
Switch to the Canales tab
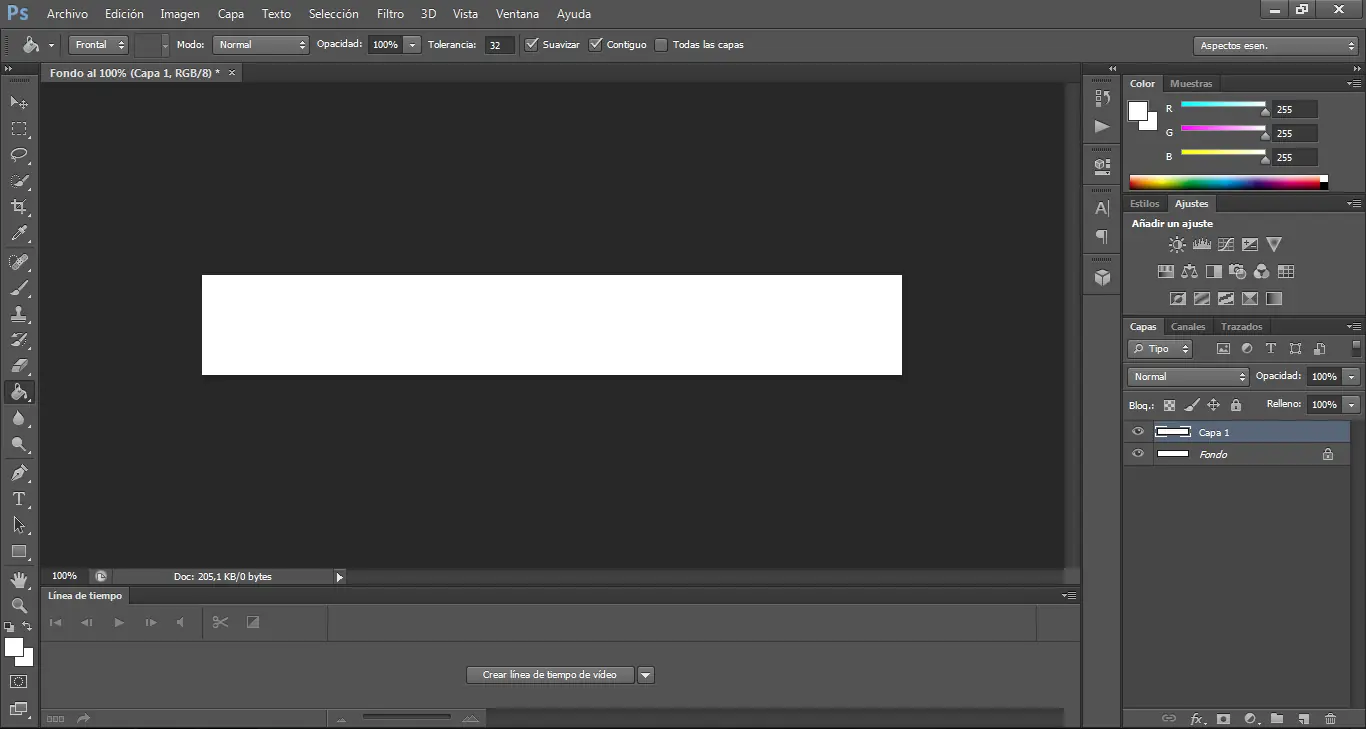pyautogui.click(x=1188, y=327)
